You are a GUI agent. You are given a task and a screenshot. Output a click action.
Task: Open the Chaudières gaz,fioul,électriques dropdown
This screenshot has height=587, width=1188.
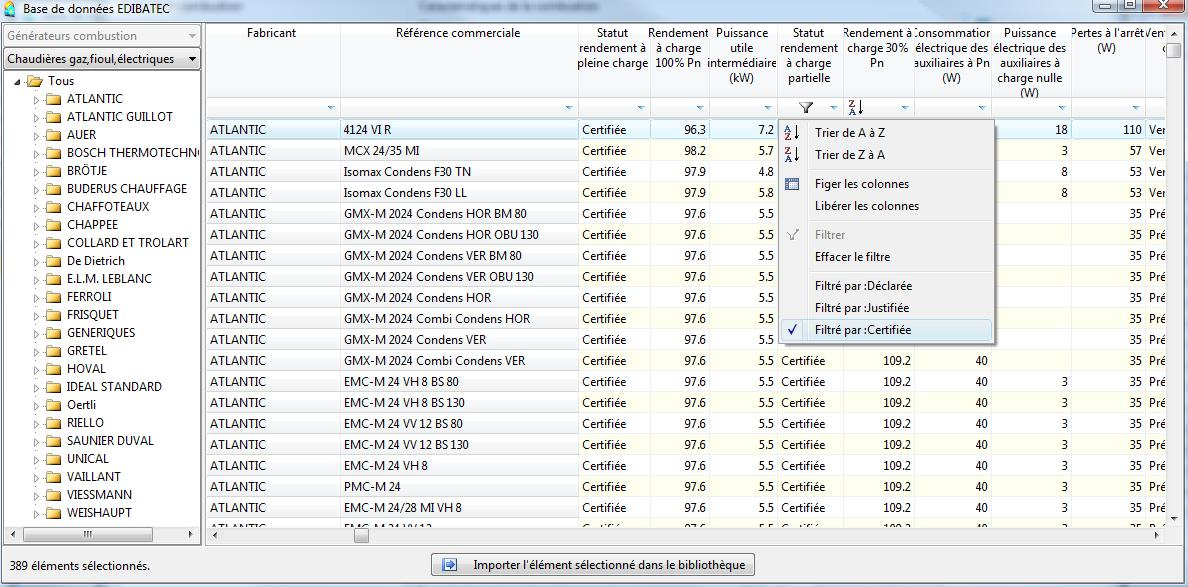pos(102,59)
